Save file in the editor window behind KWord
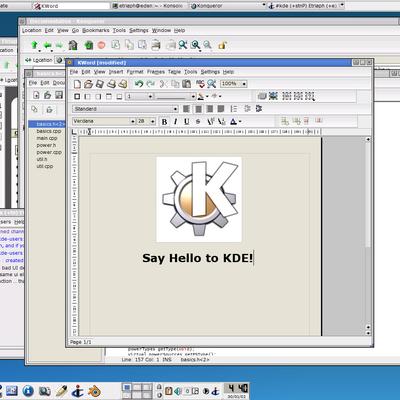The width and height of the screenshot is (400, 400). pyautogui.click(x=59, y=95)
